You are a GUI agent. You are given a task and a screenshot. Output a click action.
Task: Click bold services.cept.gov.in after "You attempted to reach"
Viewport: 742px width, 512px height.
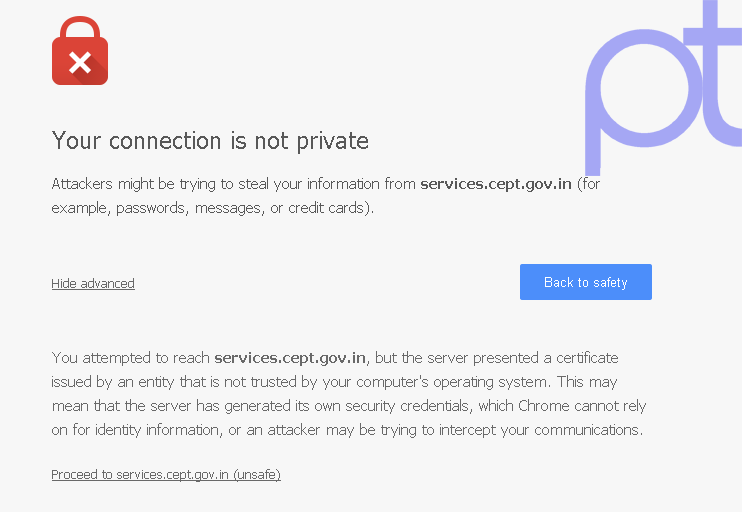click(x=290, y=358)
